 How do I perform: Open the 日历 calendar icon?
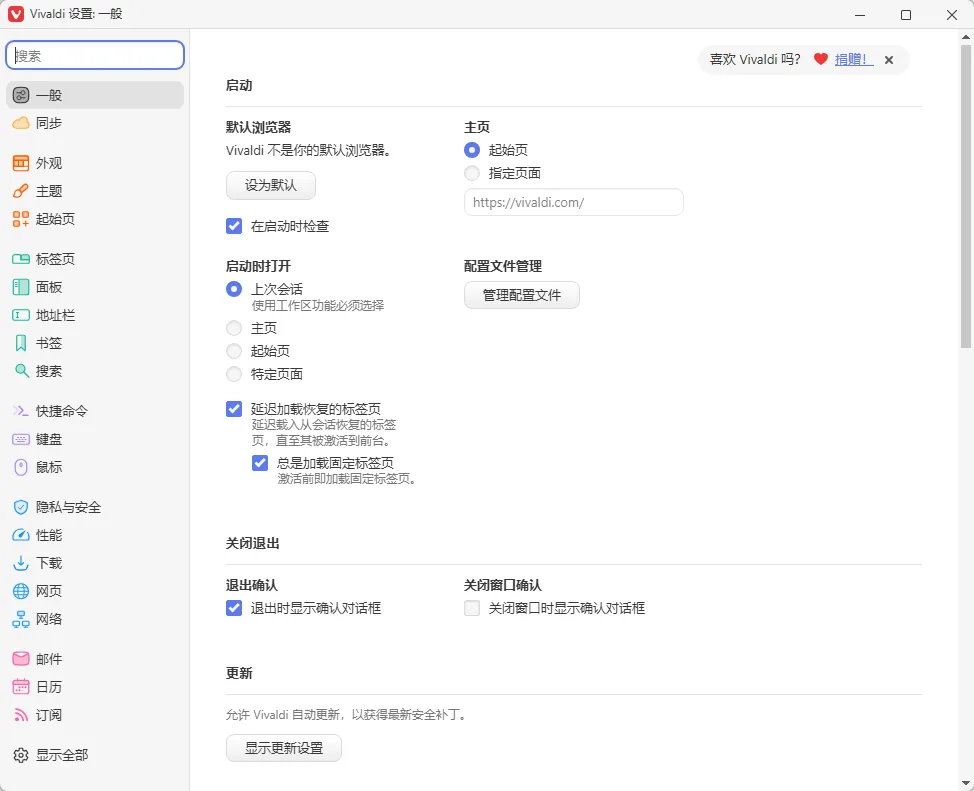pyautogui.click(x=21, y=687)
